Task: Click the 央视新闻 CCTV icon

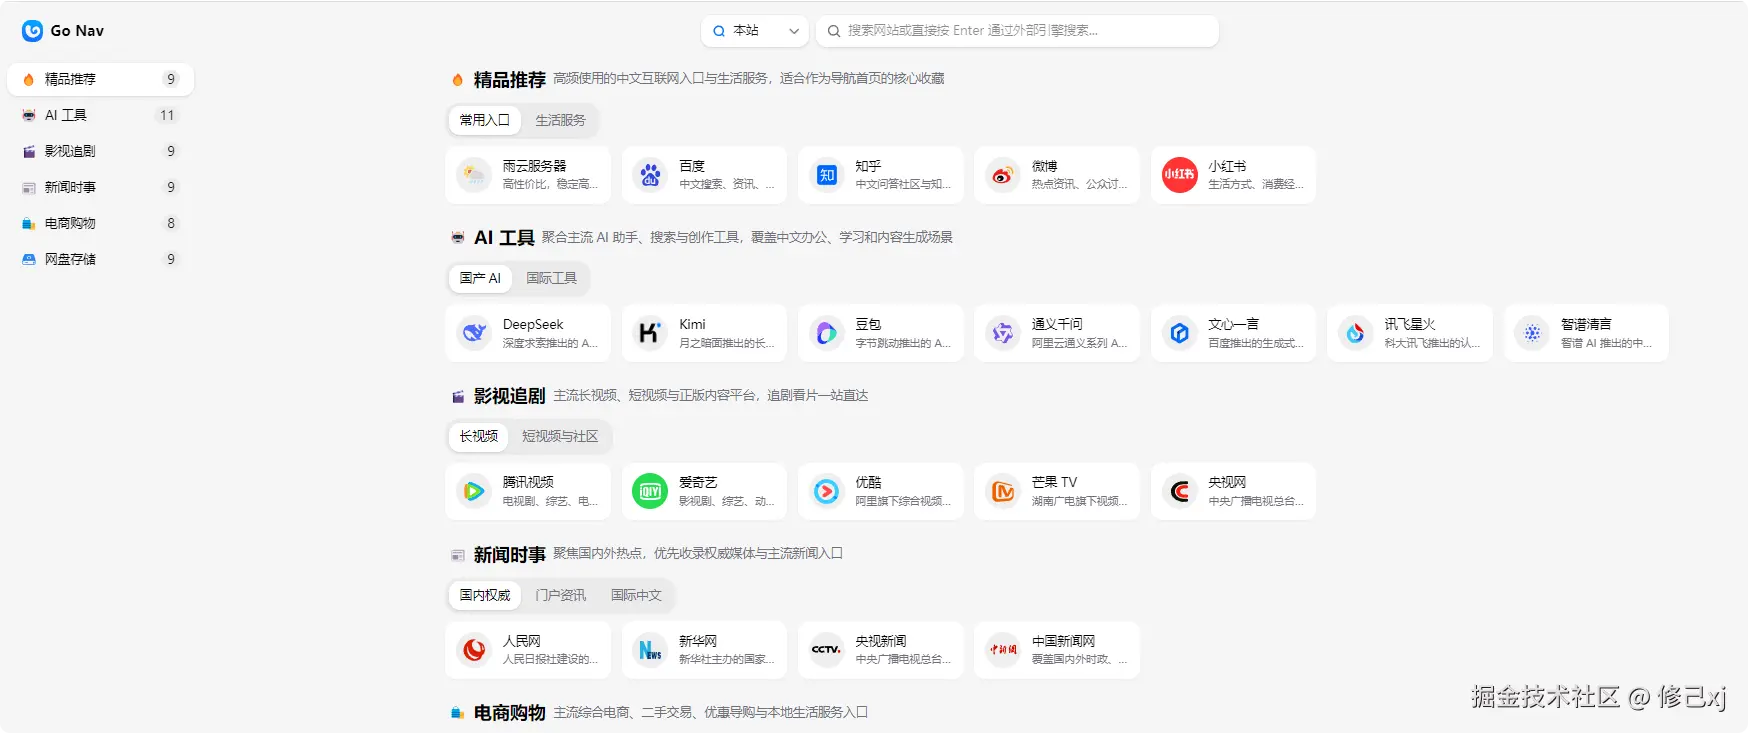Action: tap(827, 650)
